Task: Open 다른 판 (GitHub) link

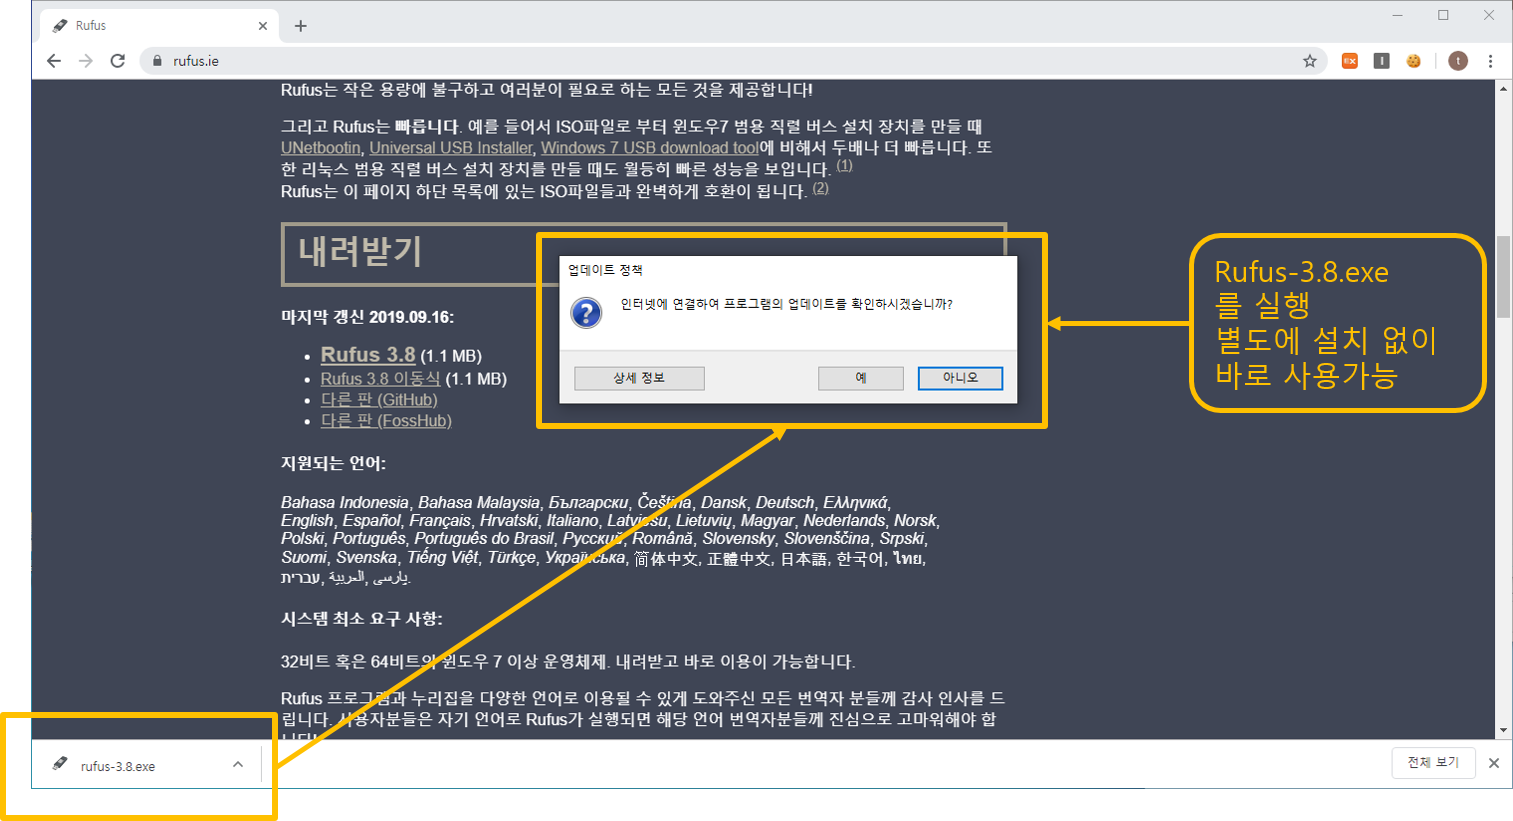Action: [379, 400]
